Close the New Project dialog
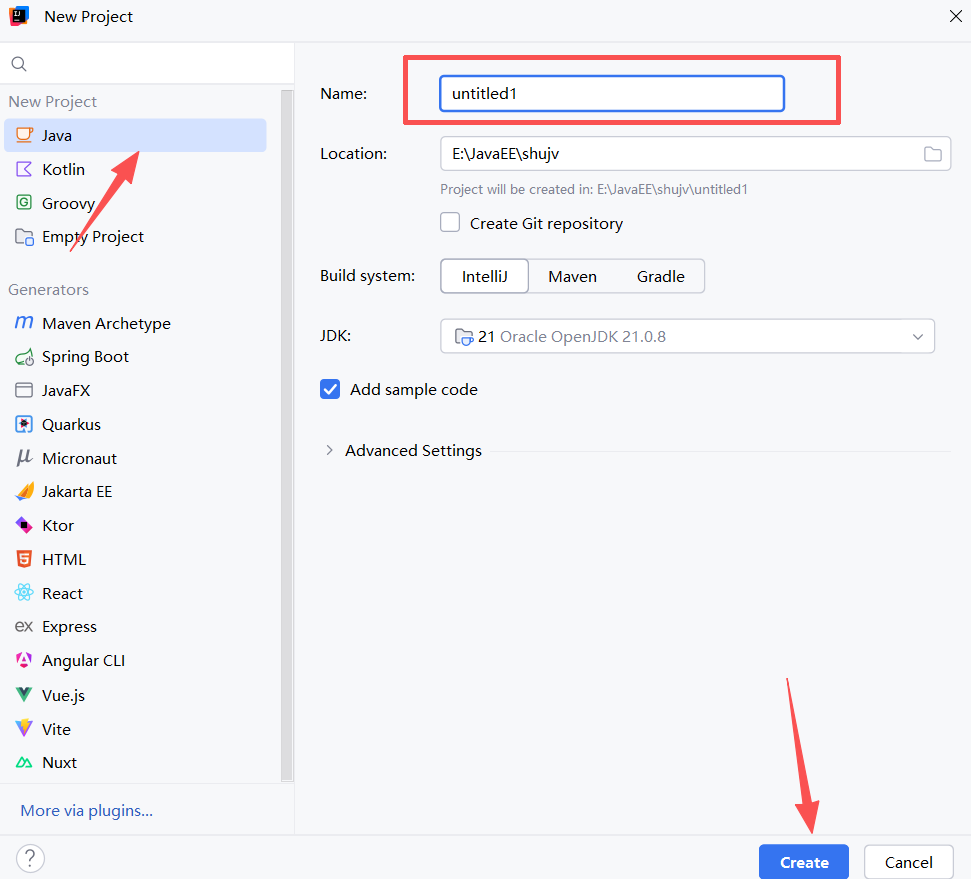The width and height of the screenshot is (971, 879). 956,16
